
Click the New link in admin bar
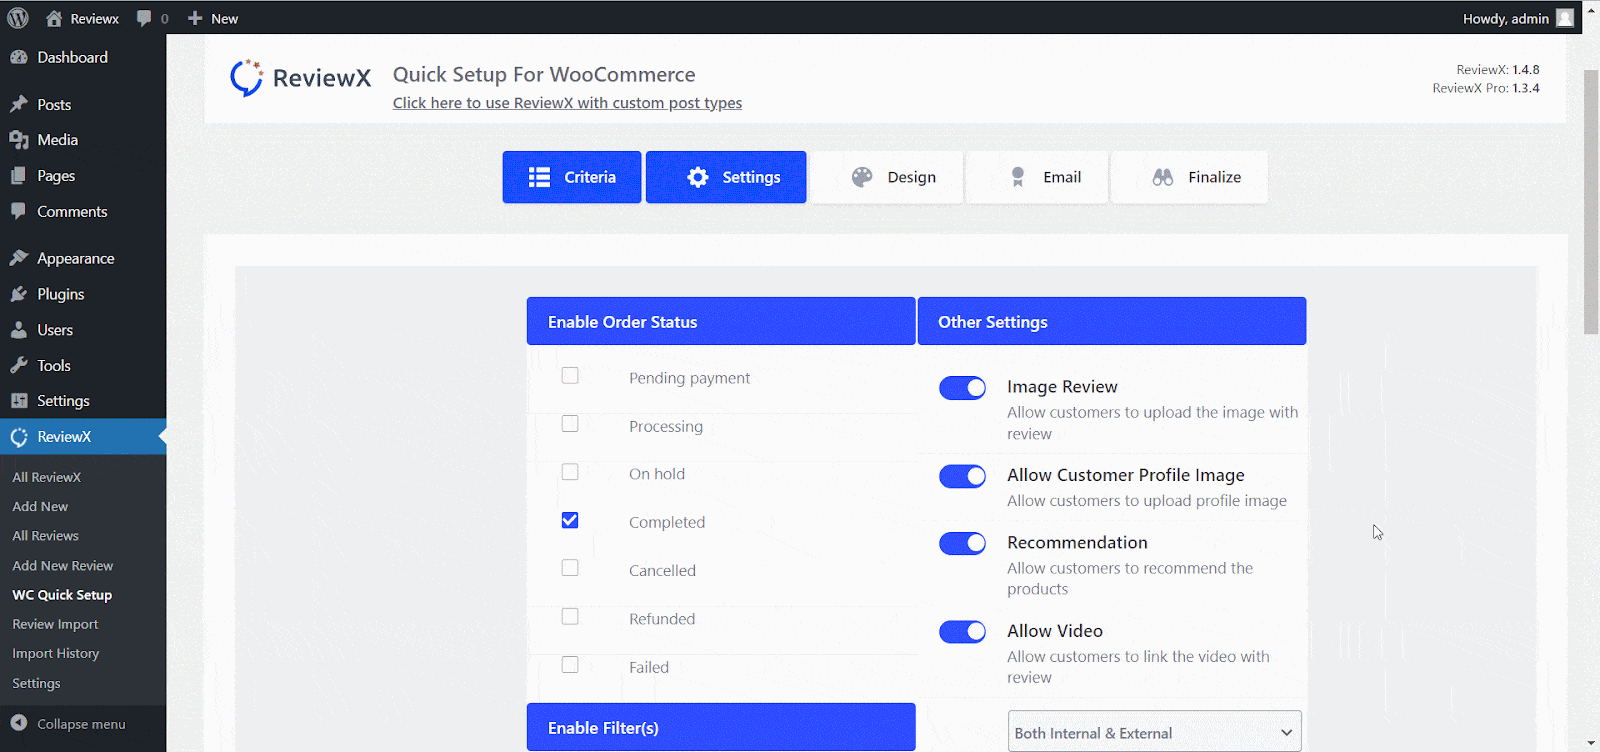coord(213,18)
